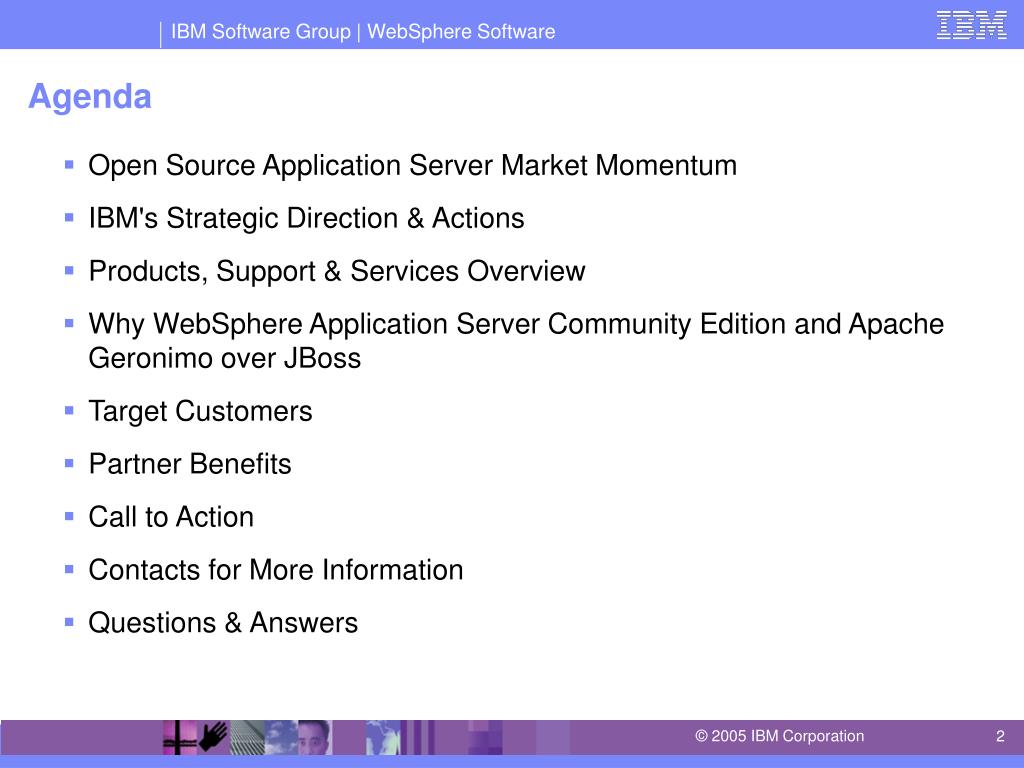
Task: Select the "Target Customers" bullet
Action: tap(200, 411)
